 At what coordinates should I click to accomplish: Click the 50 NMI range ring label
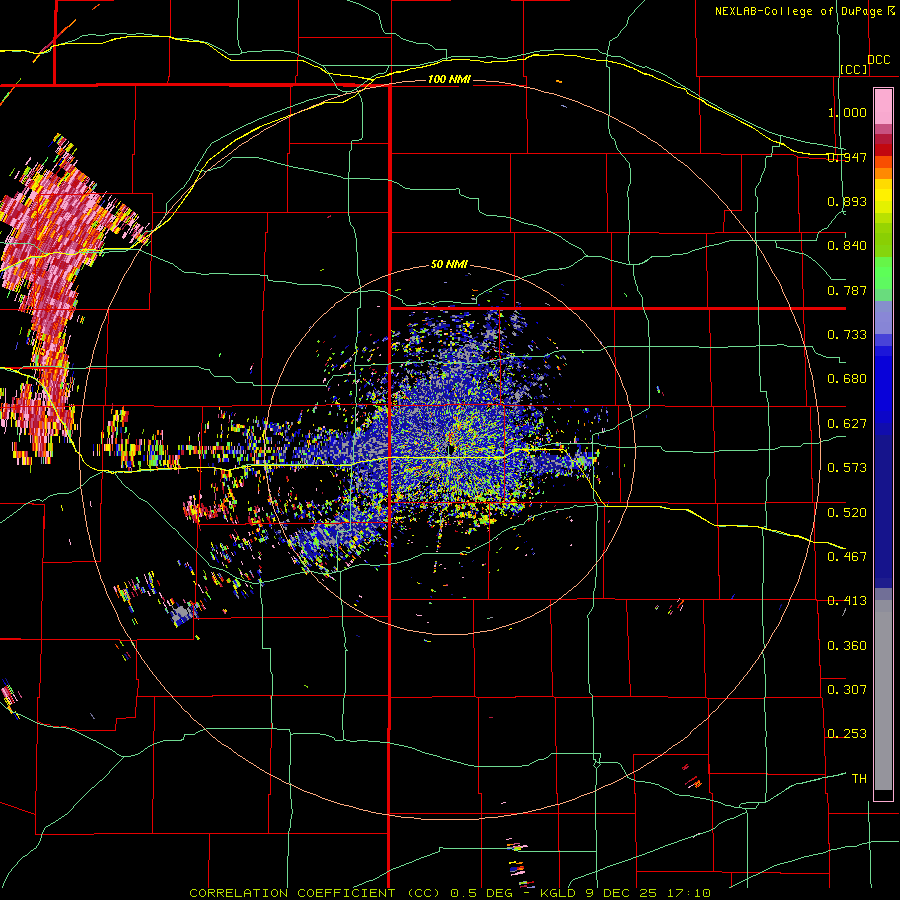(449, 265)
